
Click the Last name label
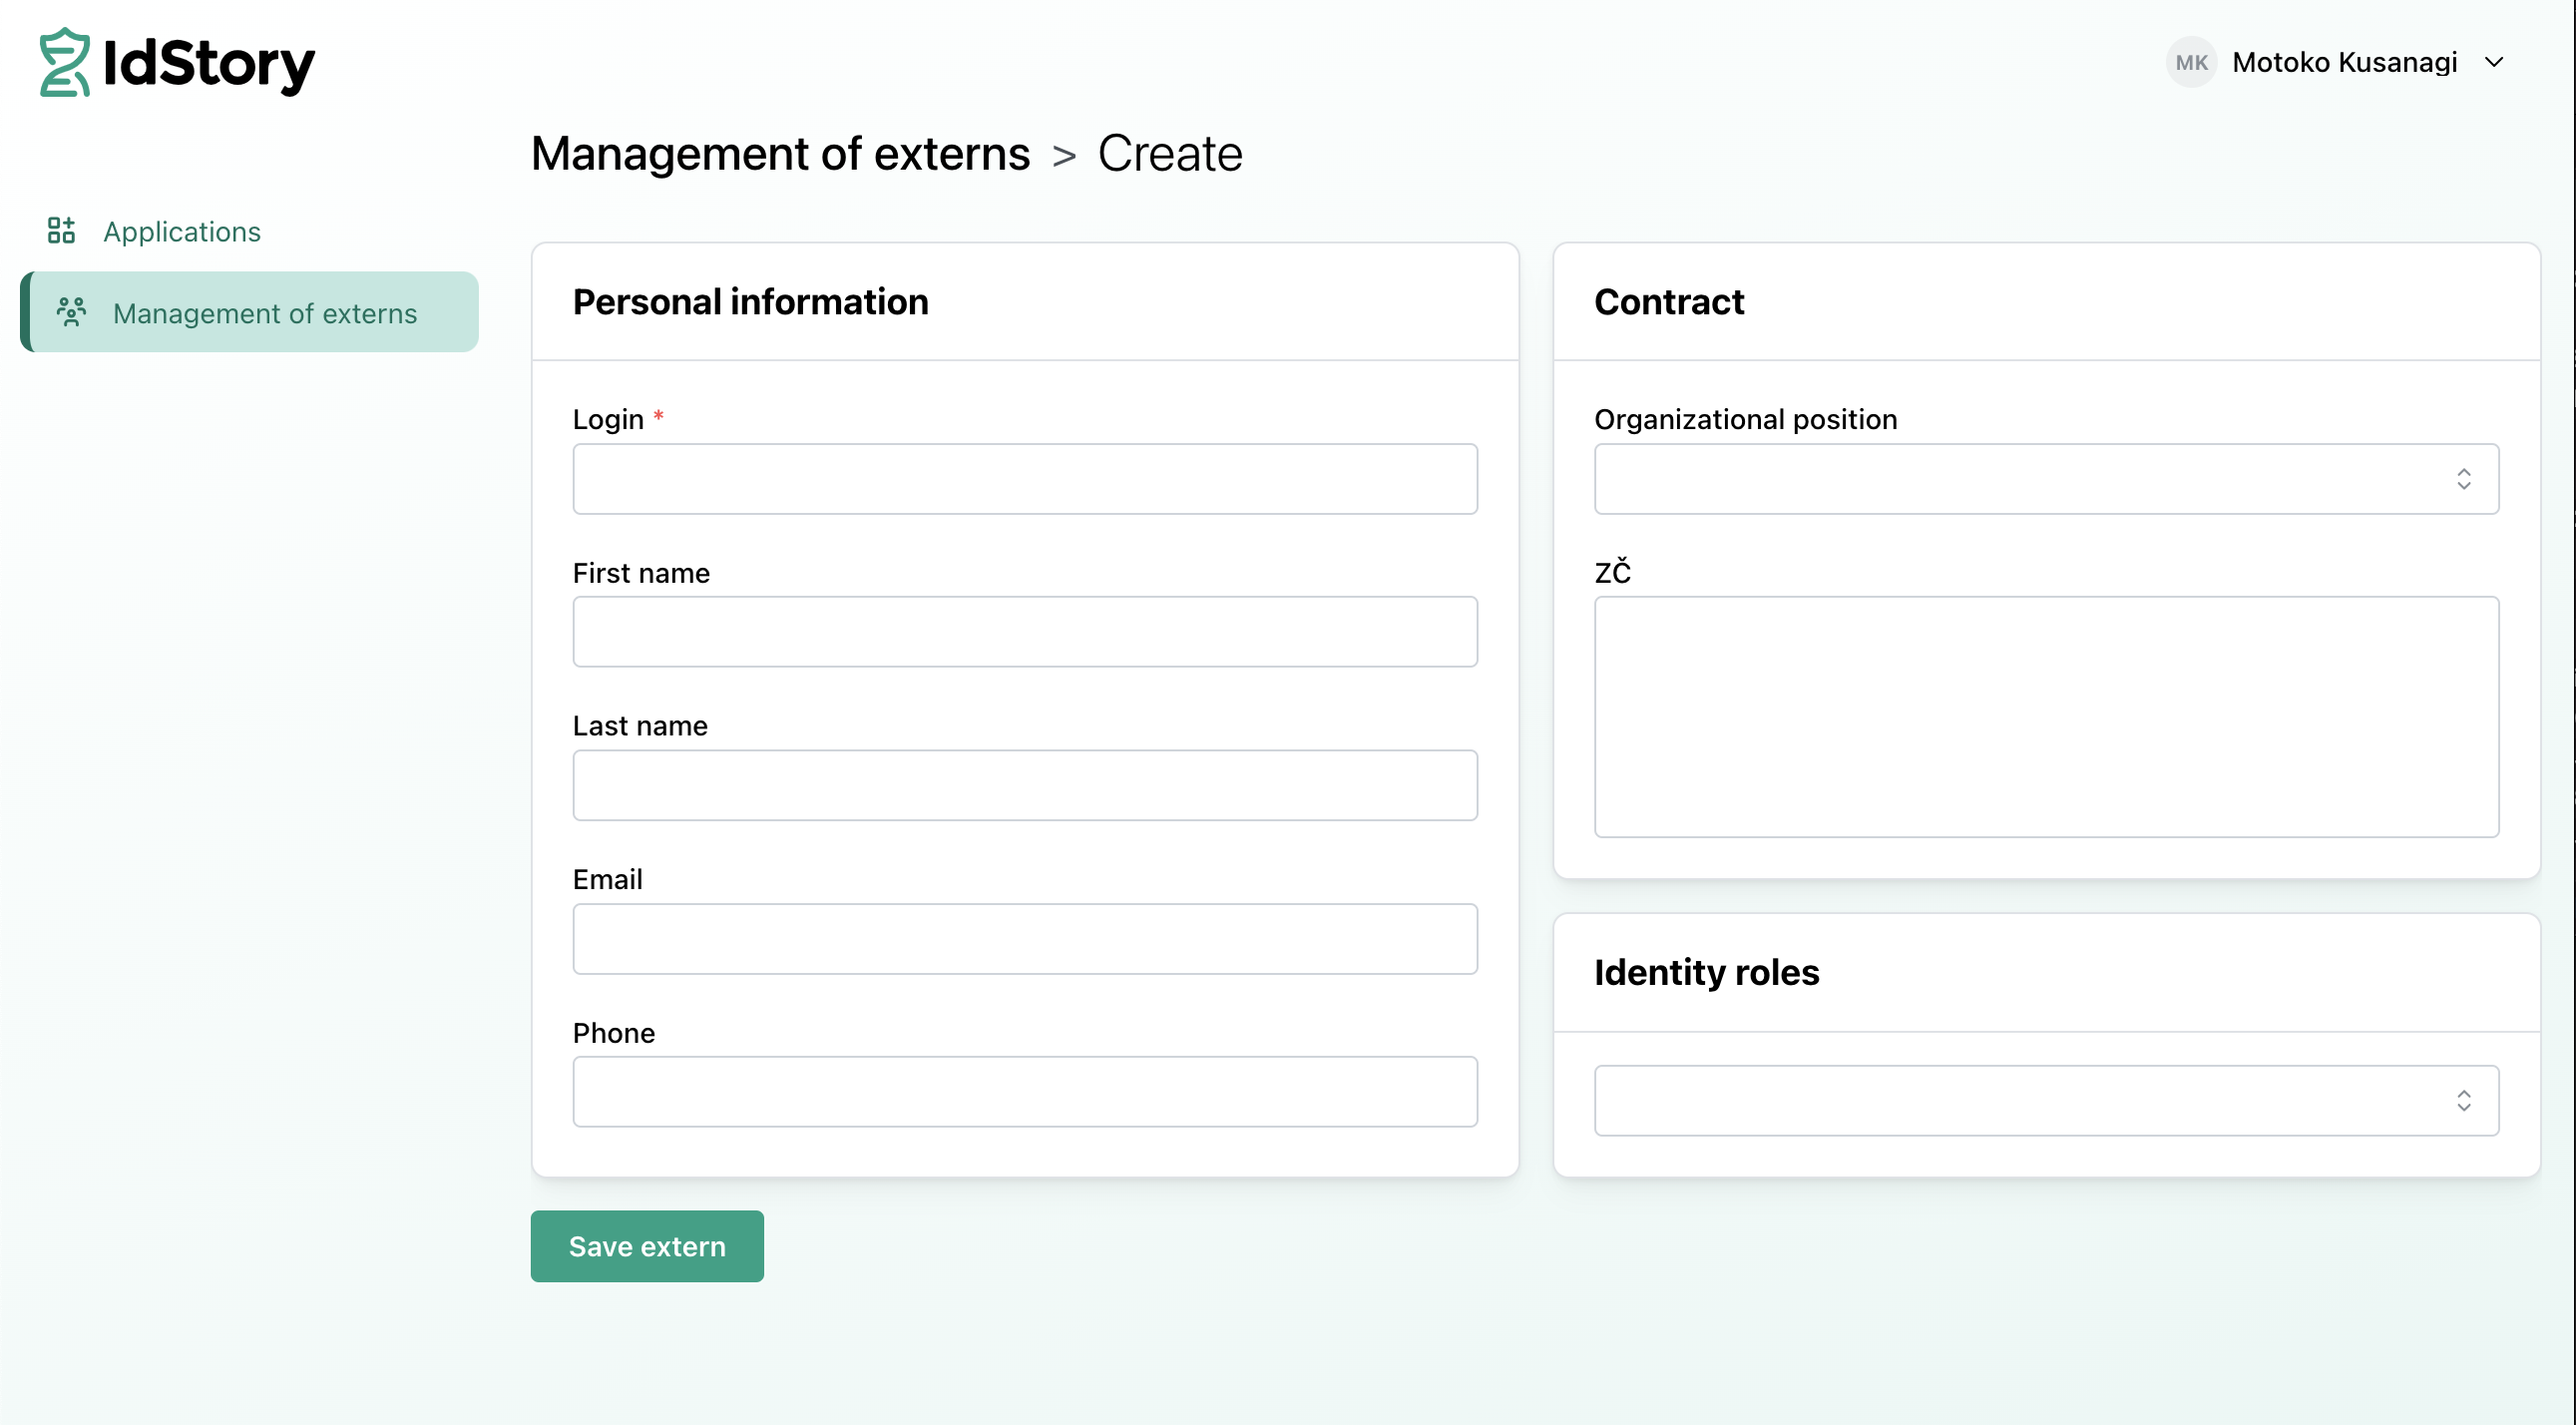[640, 726]
